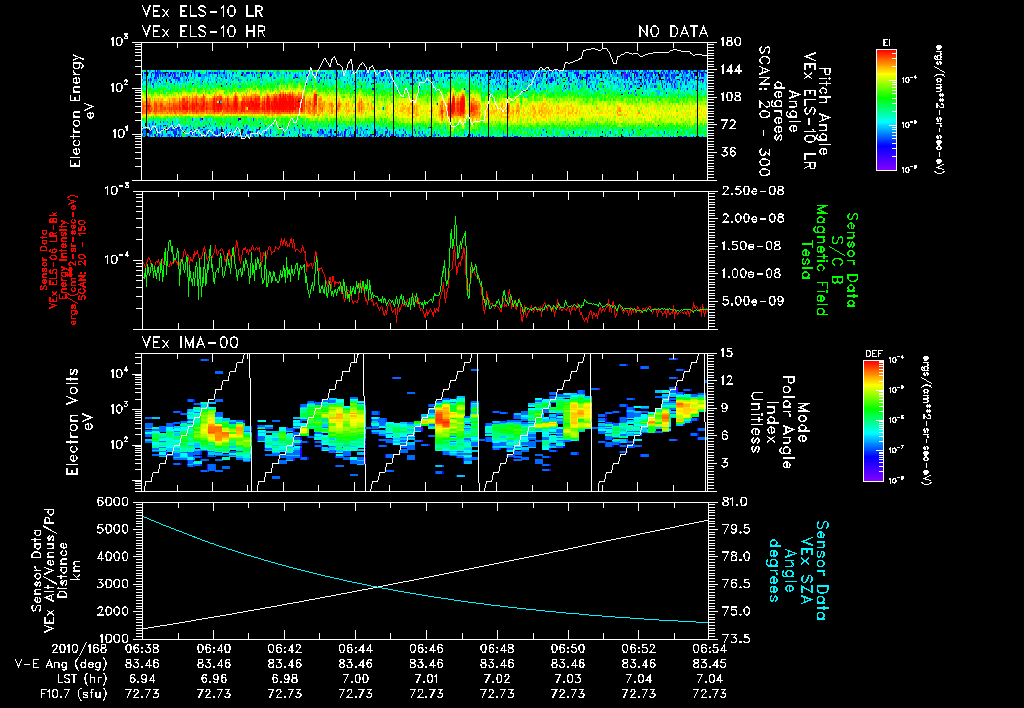Click the LST value 6.94

tap(142, 679)
